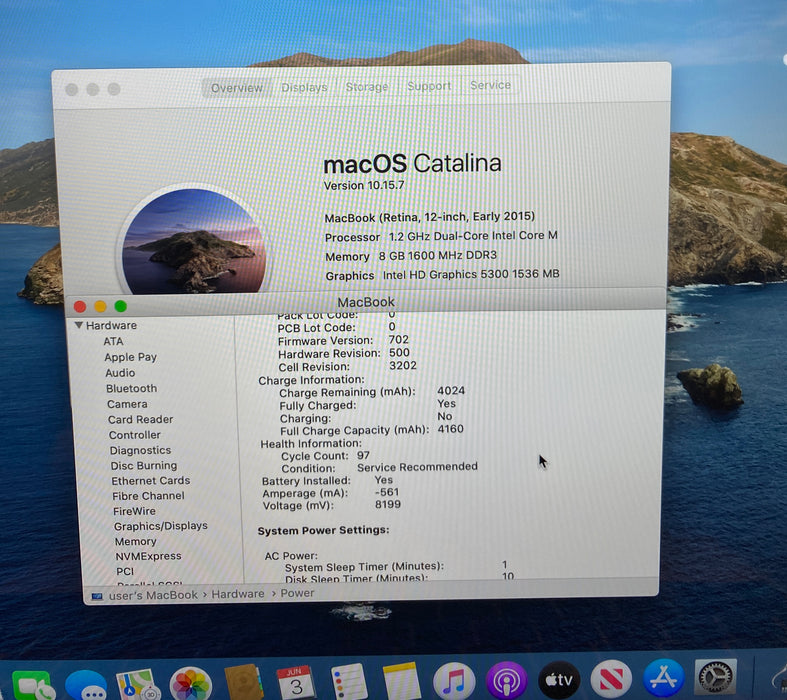Select Camera in the Hardware list

(127, 404)
